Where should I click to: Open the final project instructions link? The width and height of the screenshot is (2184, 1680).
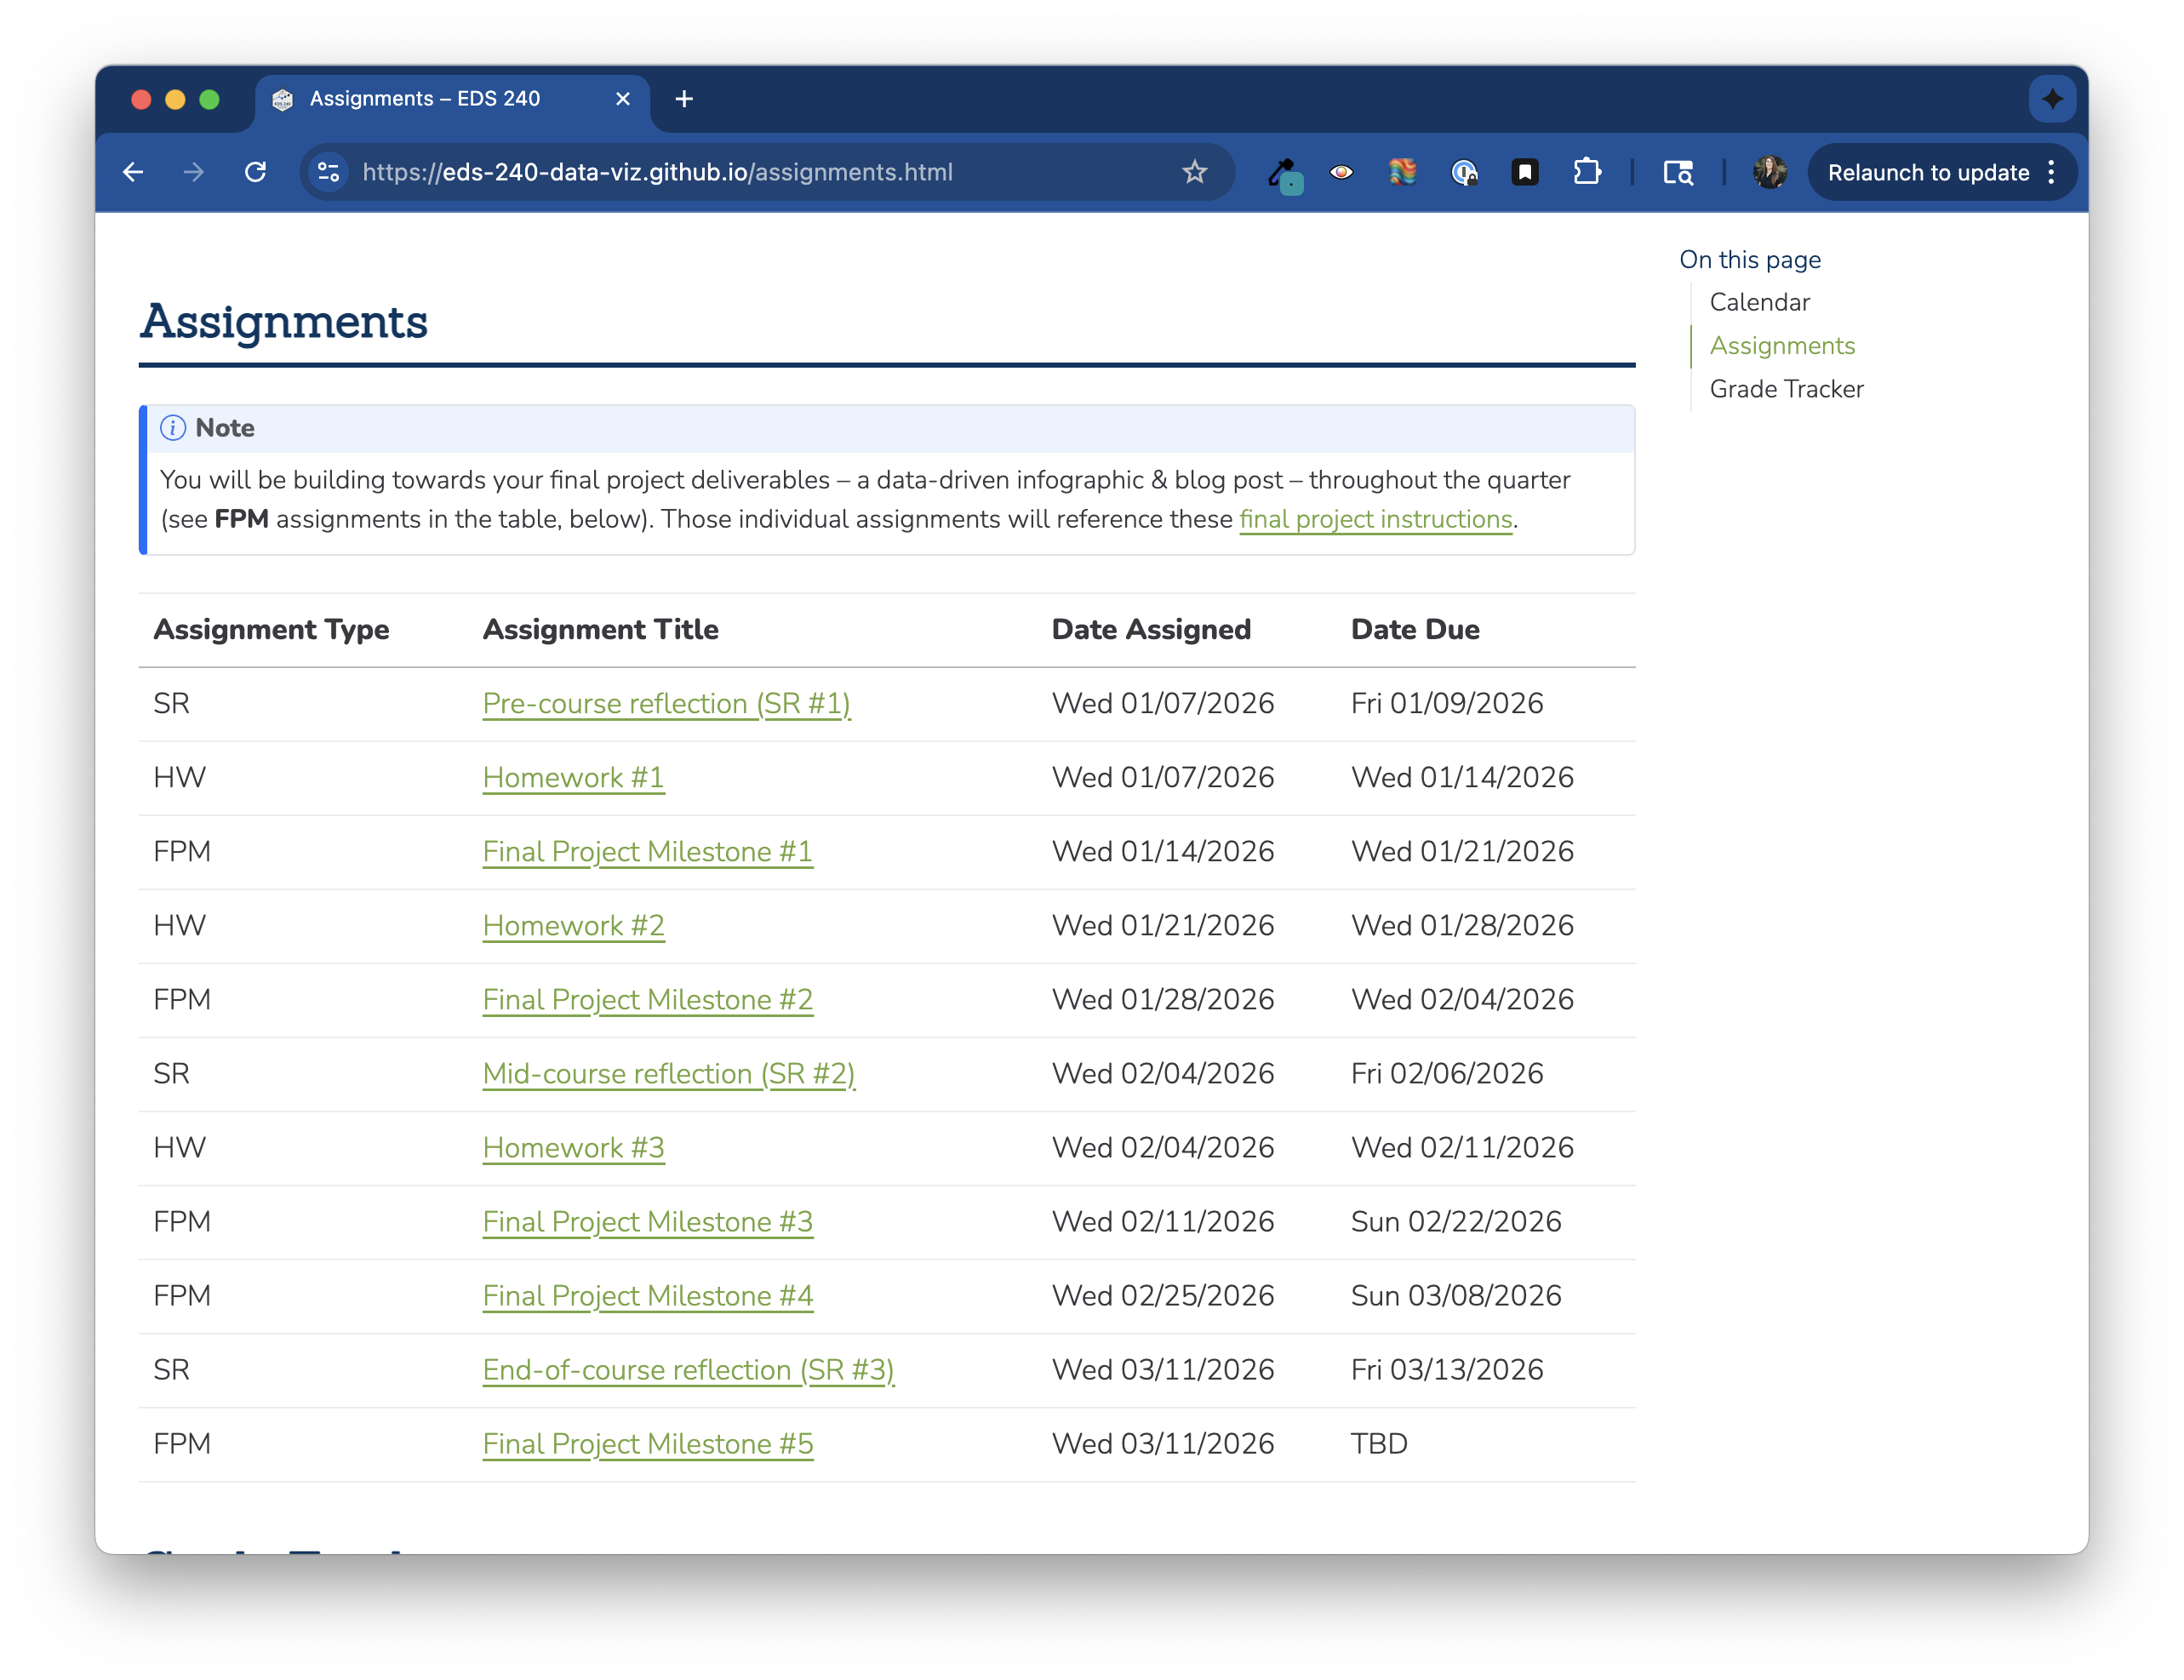point(1375,520)
